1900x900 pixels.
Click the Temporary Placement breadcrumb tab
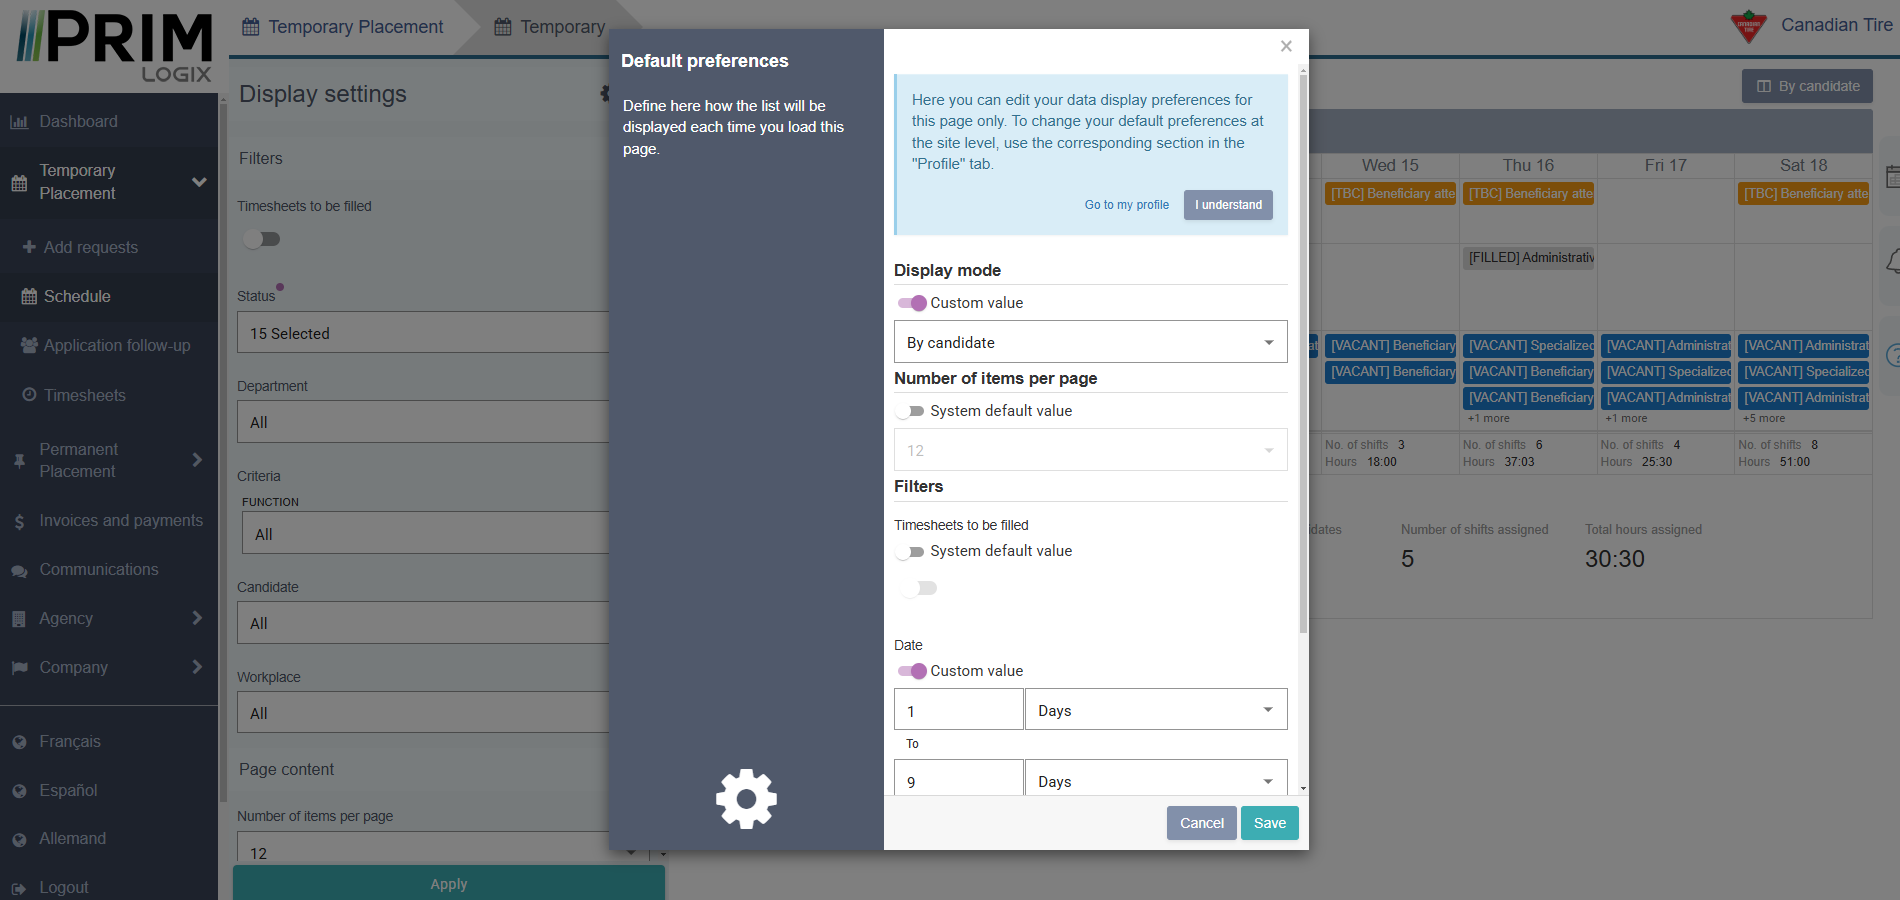pyautogui.click(x=343, y=27)
